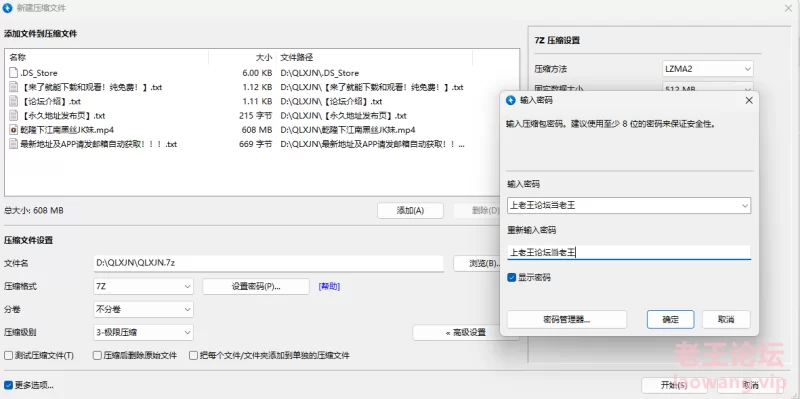The height and width of the screenshot is (399, 800).
Task: Toggle 更多选项 checkbox
Action: [8, 385]
